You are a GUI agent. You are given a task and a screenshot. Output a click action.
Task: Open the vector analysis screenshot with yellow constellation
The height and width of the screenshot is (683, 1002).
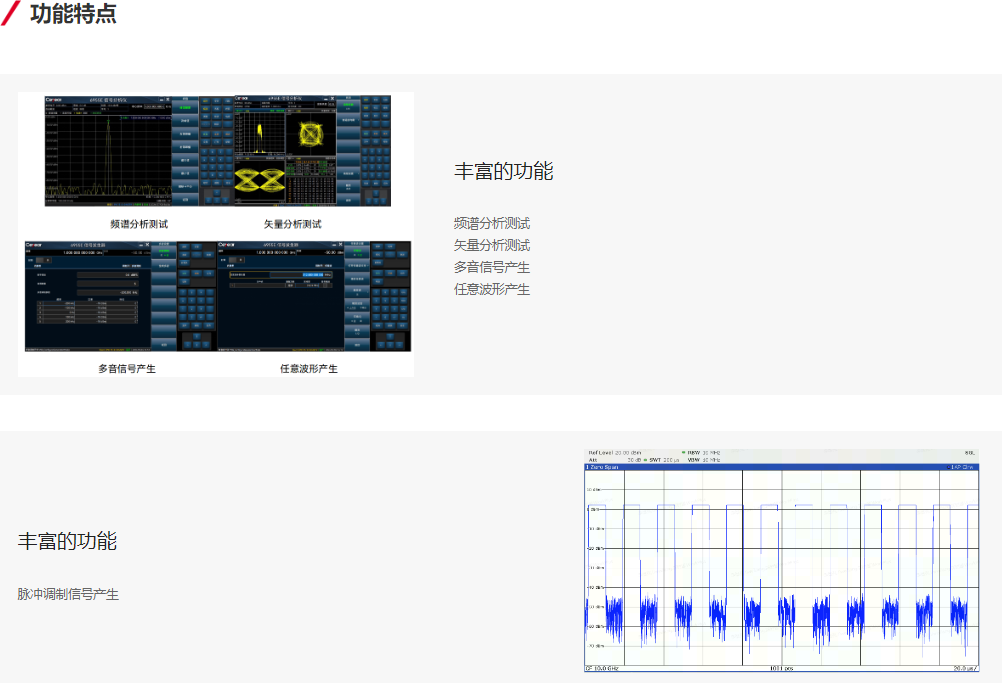click(x=310, y=152)
